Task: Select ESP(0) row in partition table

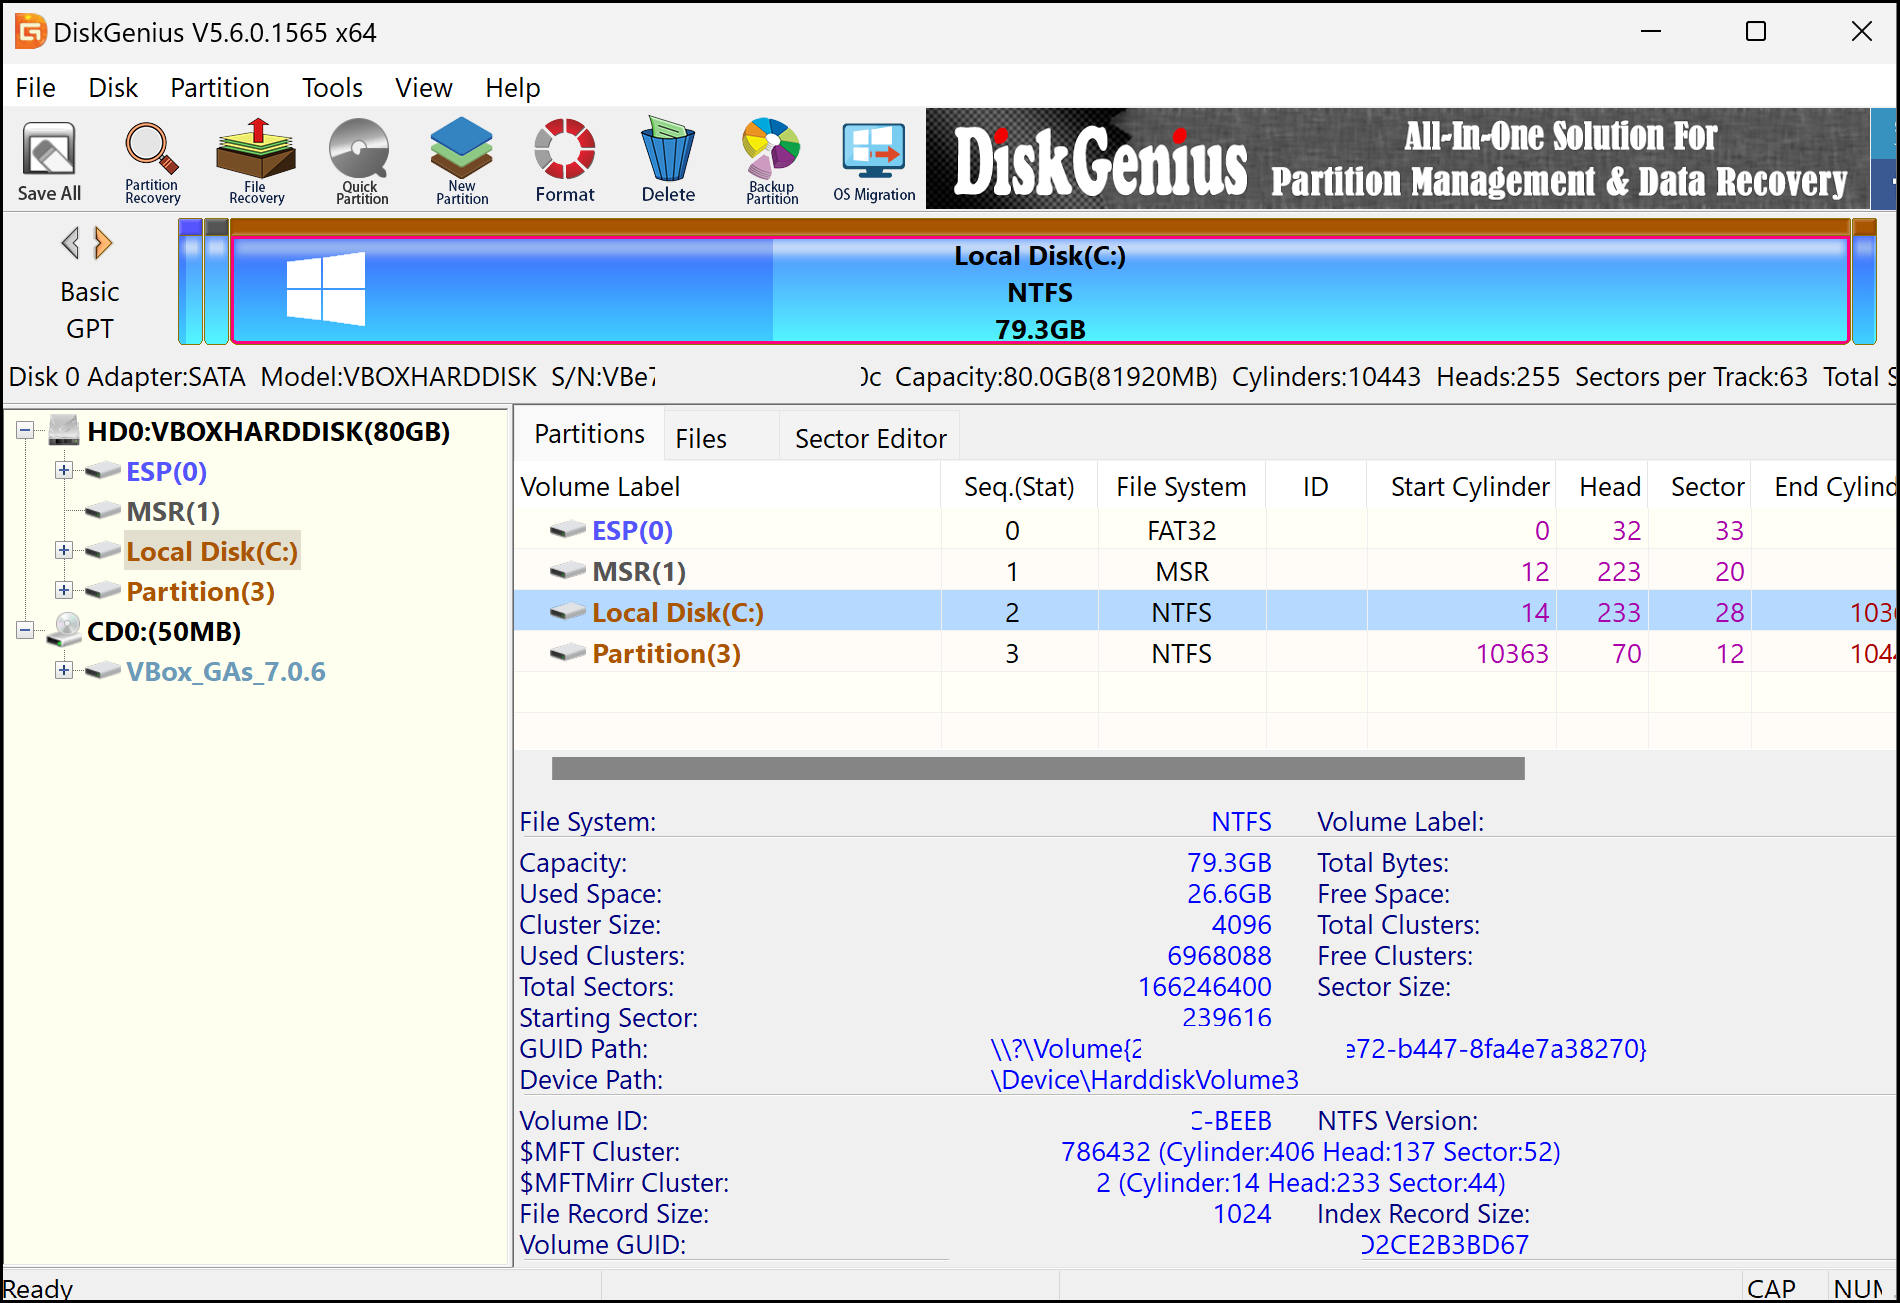Action: click(x=1206, y=530)
